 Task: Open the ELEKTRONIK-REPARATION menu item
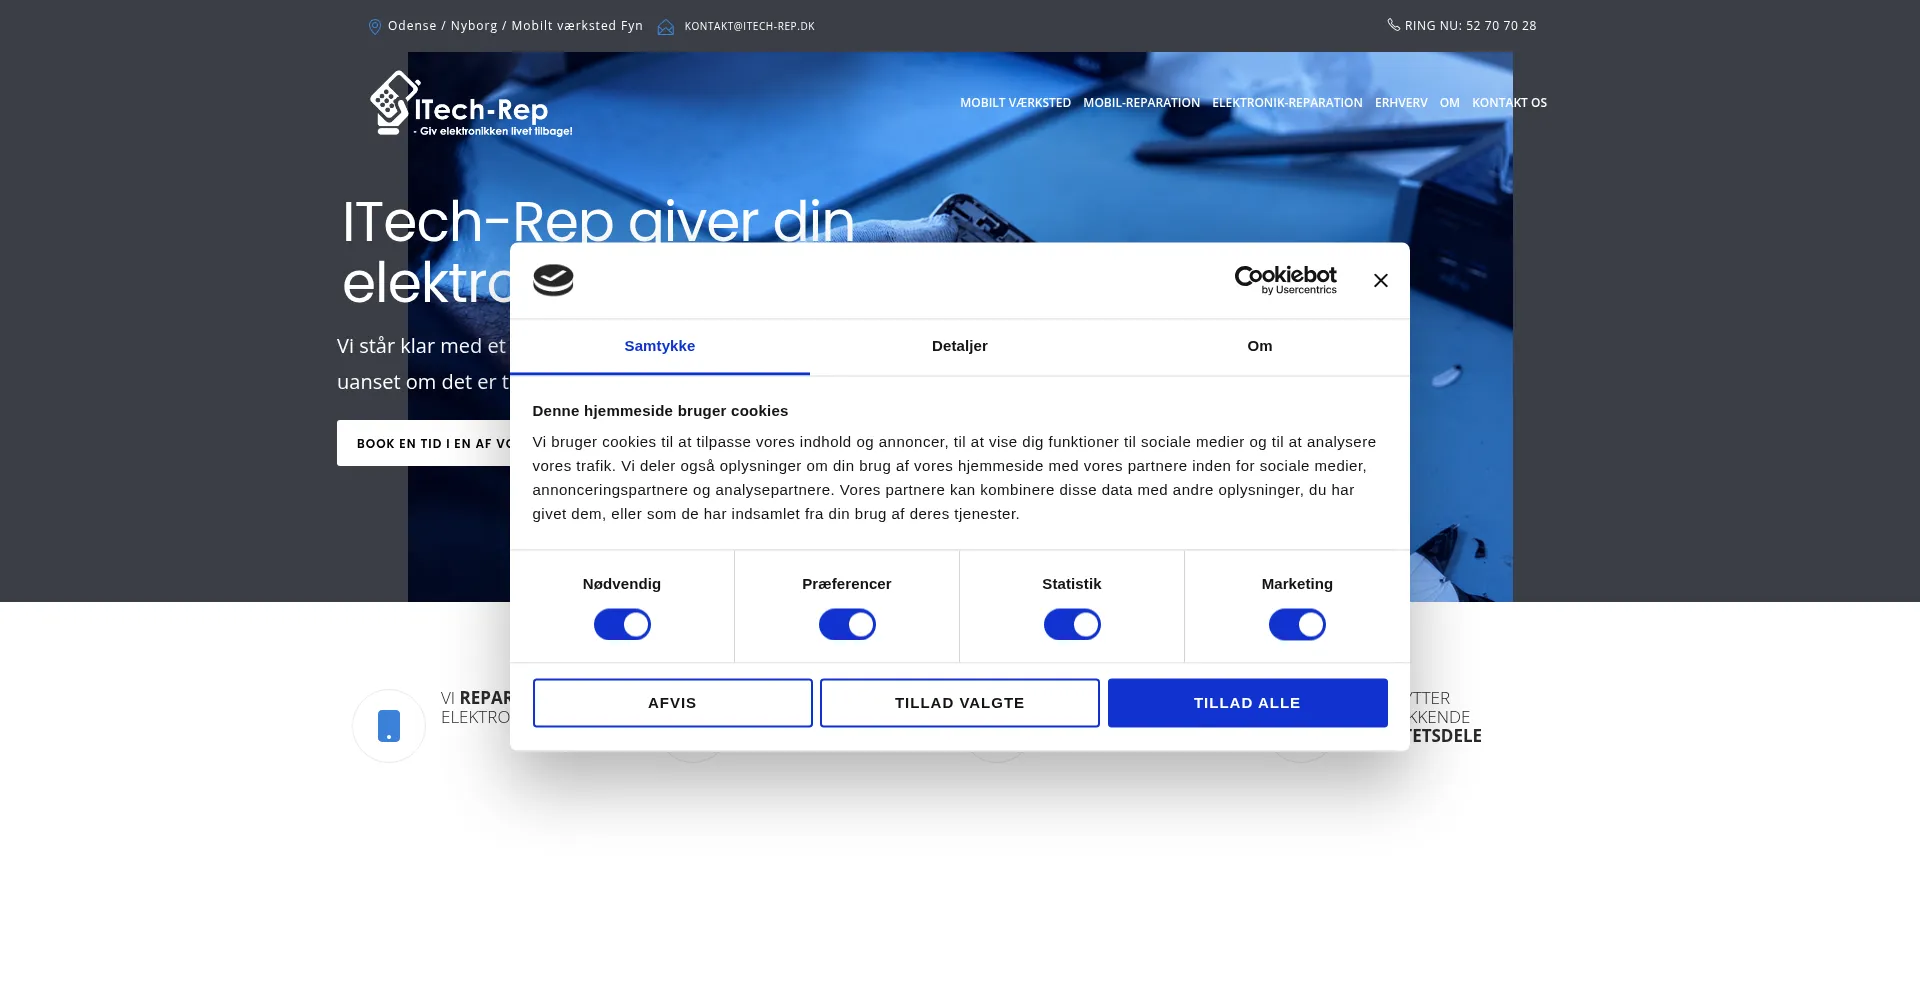(x=1287, y=103)
